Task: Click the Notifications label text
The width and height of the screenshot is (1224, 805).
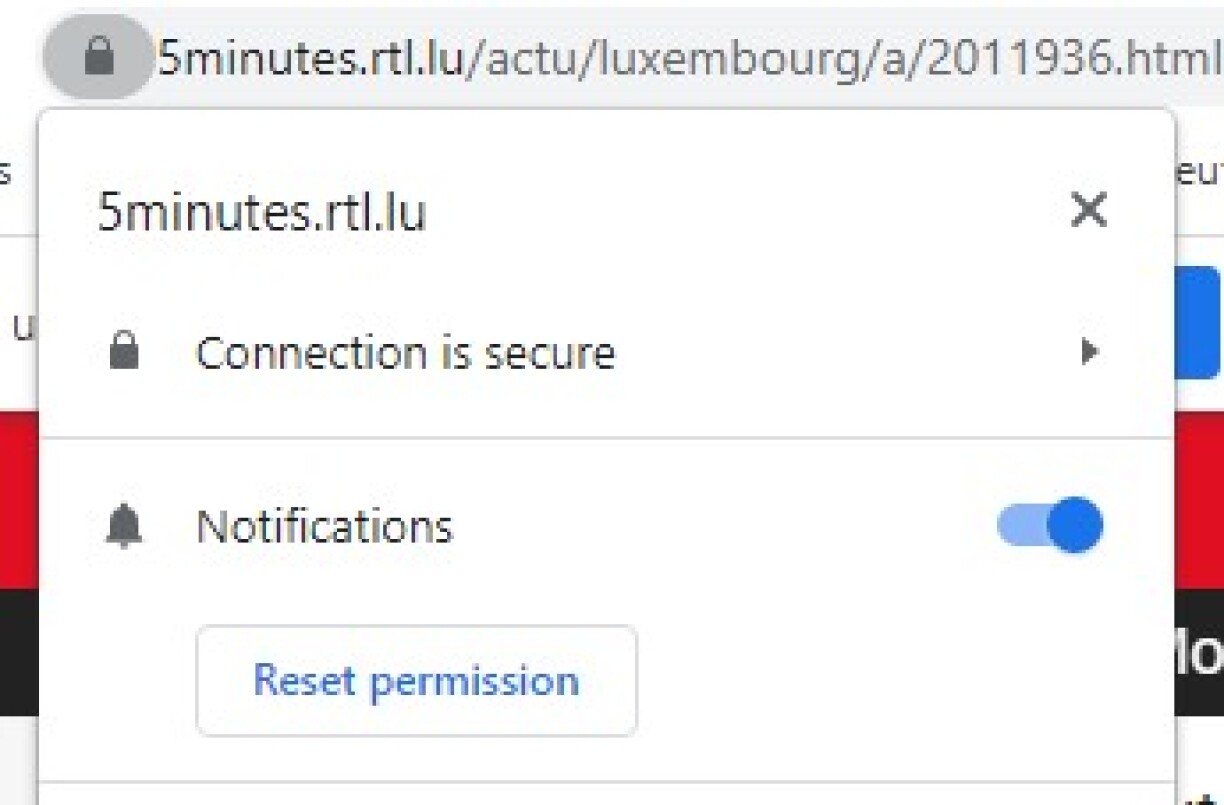Action: pos(324,526)
